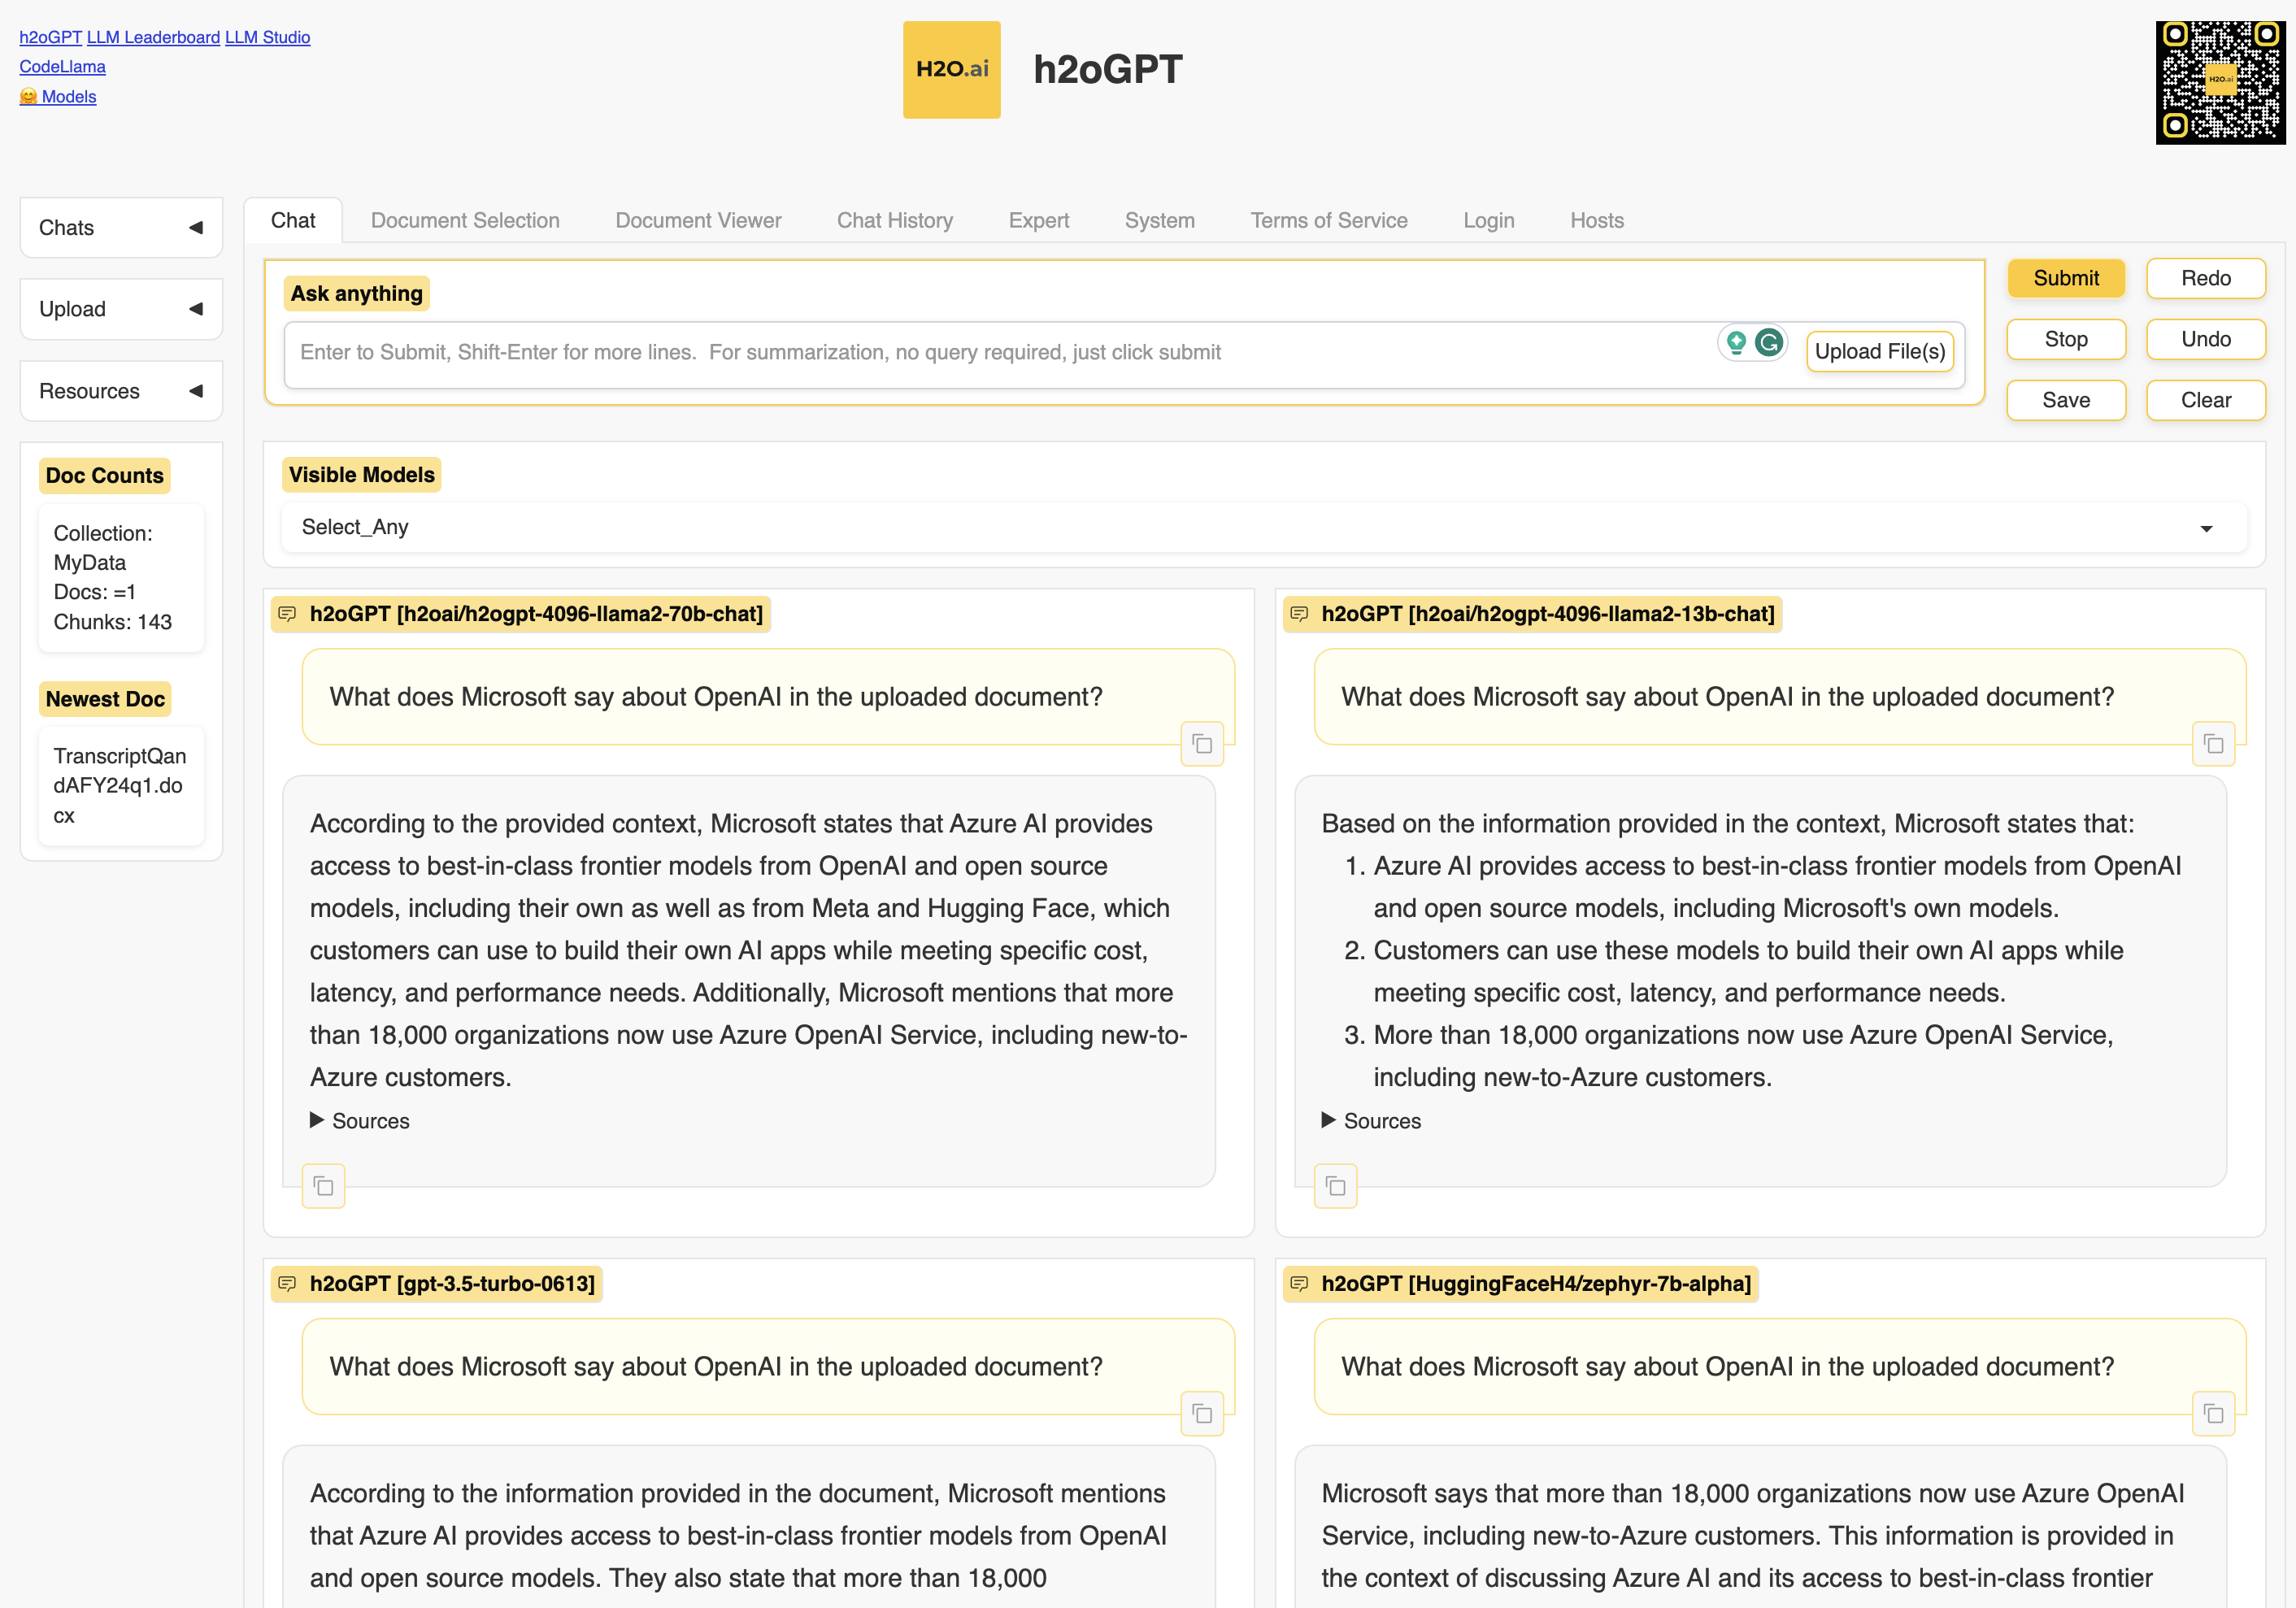Click the Undo button
Viewport: 2296px width, 1608px height.
pos(2206,339)
